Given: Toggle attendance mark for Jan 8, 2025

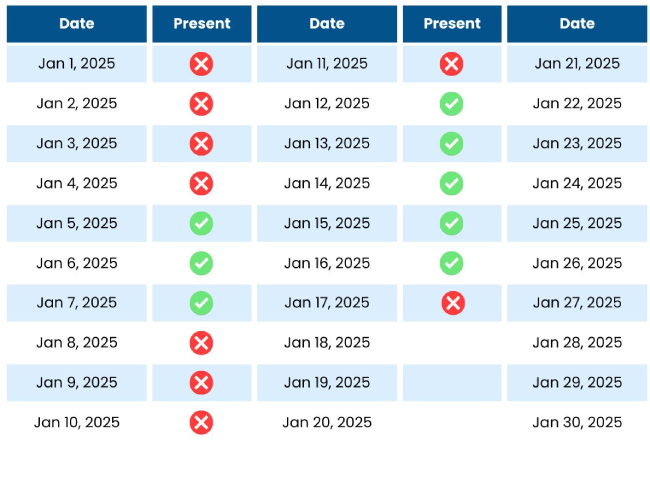Looking at the screenshot, I should [201, 343].
